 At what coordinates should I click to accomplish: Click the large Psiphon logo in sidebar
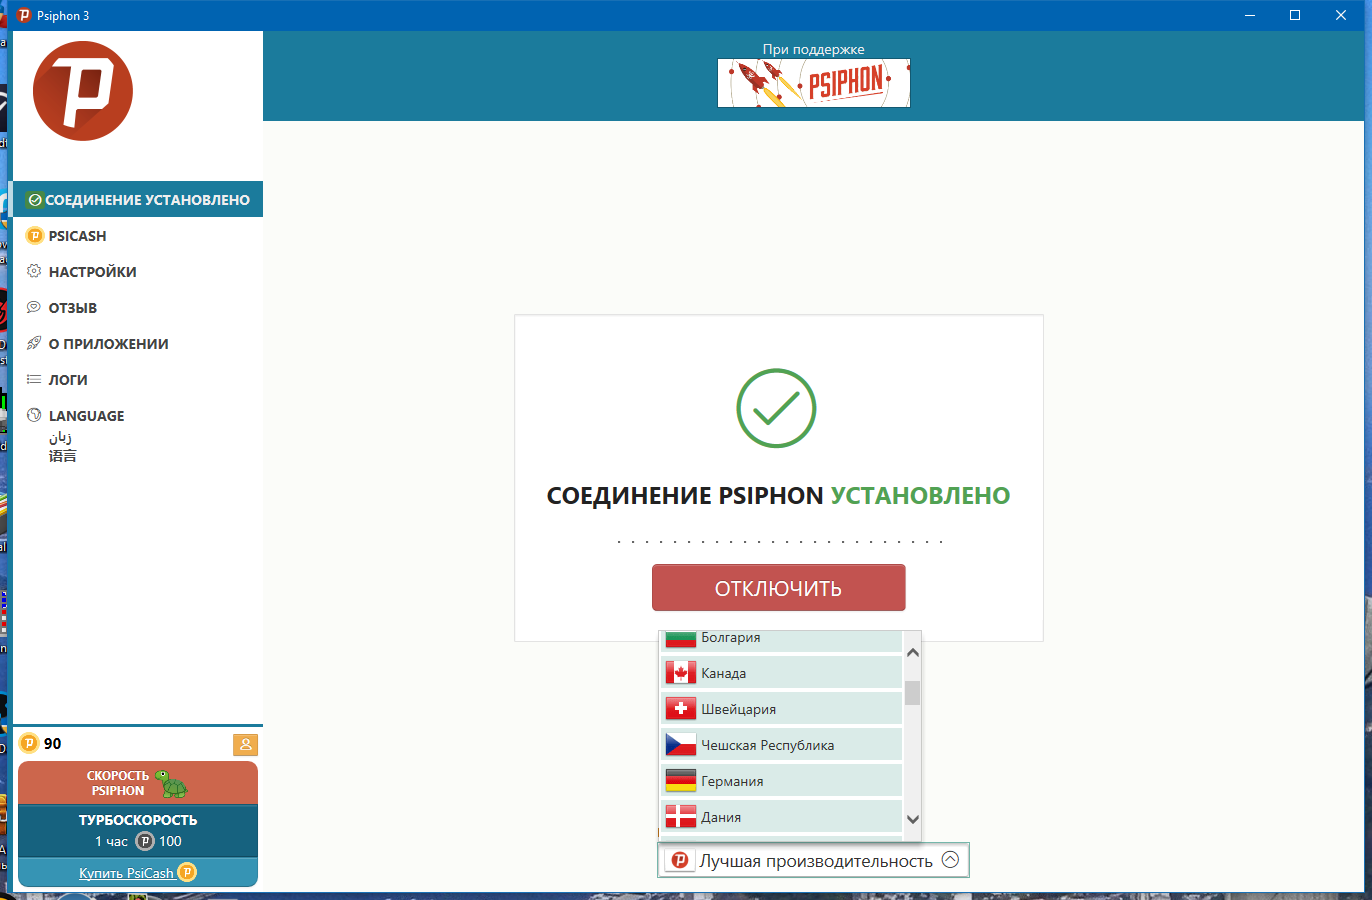[x=83, y=91]
